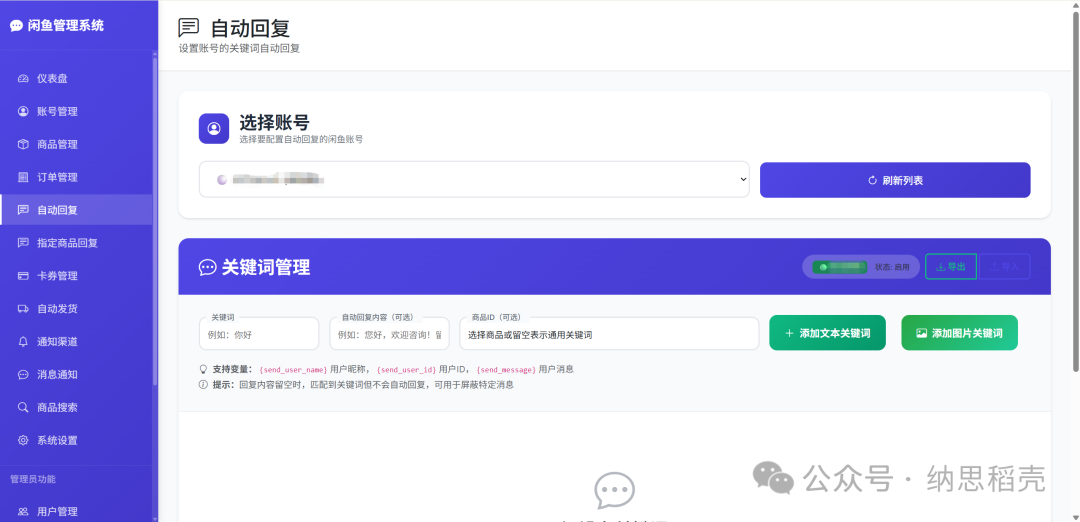Screen dimensions: 1080x522
Task: Click the 商品搜索 magnifier icon
Action: coord(23,408)
